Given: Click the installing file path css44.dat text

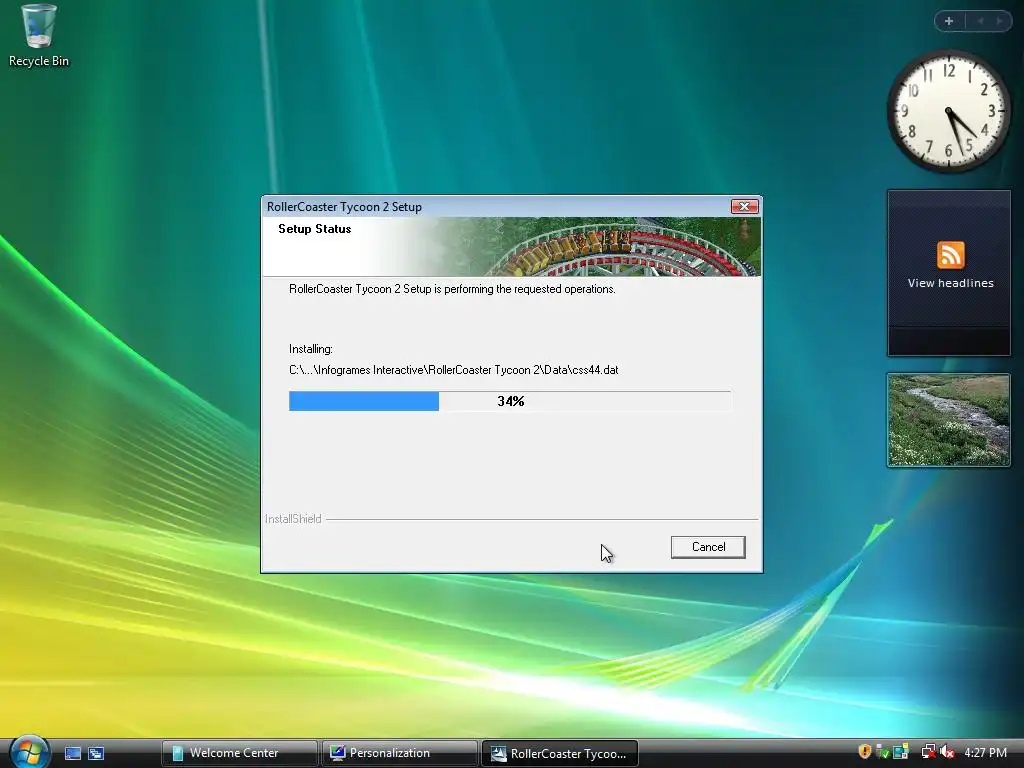Looking at the screenshot, I should pos(453,370).
